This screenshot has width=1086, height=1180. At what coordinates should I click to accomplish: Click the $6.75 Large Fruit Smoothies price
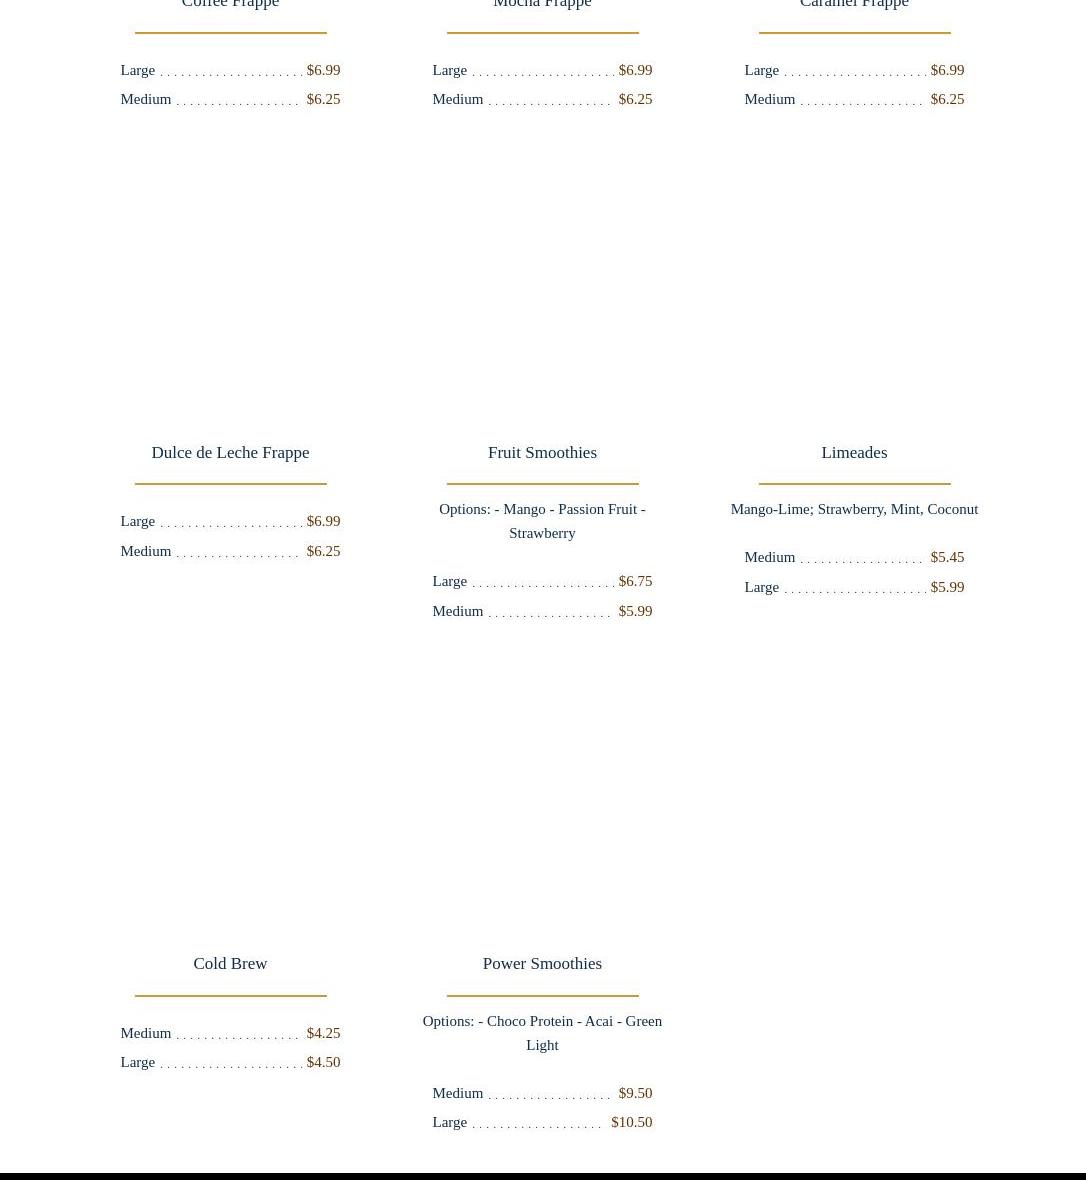635,581
